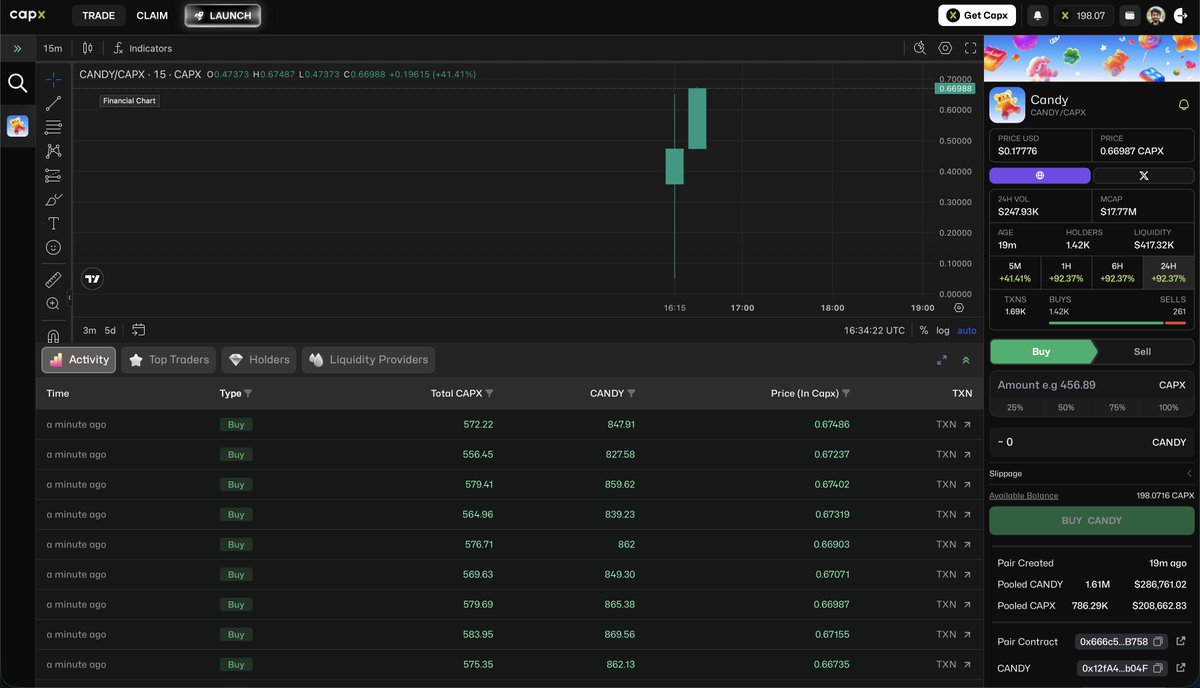1200x688 pixels.
Task: Select the 24H price change period
Action: (1169, 272)
